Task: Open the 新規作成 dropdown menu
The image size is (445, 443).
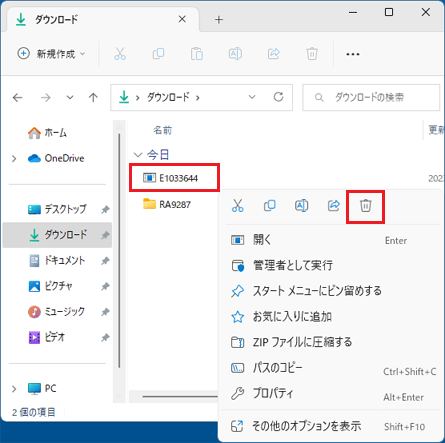Action: click(51, 54)
